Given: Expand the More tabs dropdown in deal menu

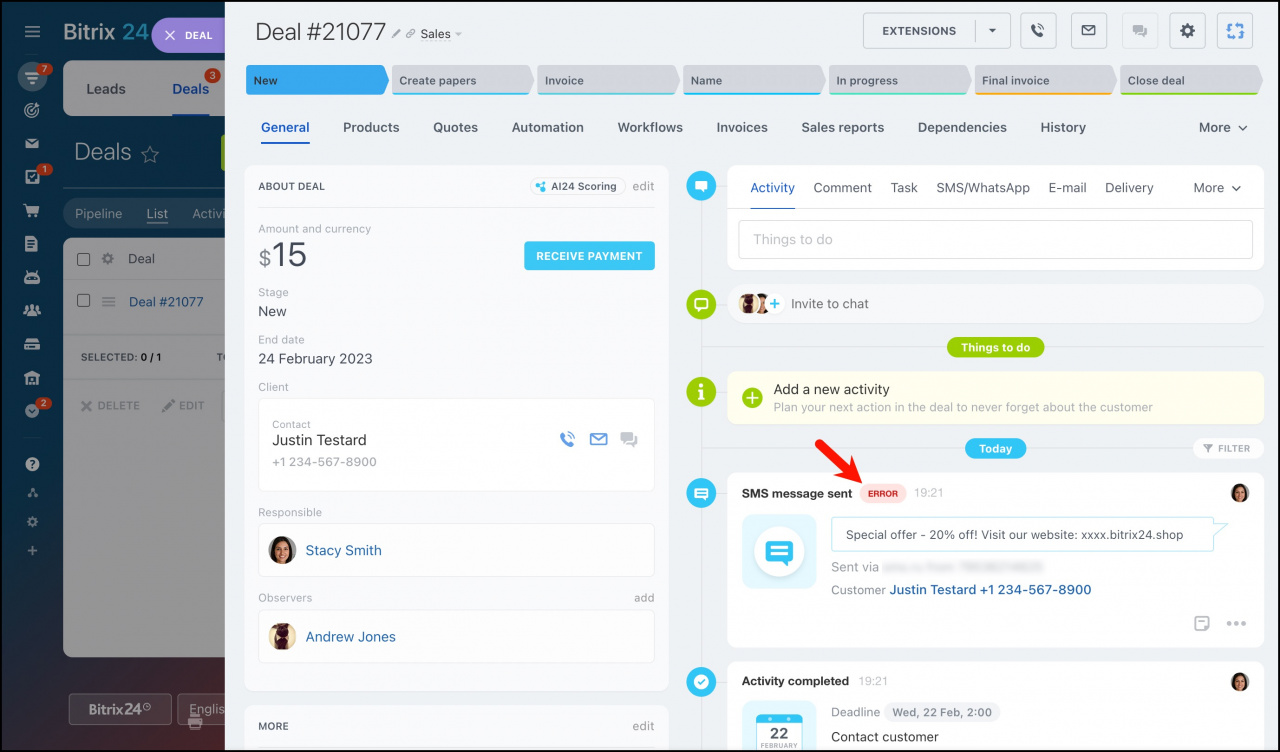Looking at the screenshot, I should 1223,128.
